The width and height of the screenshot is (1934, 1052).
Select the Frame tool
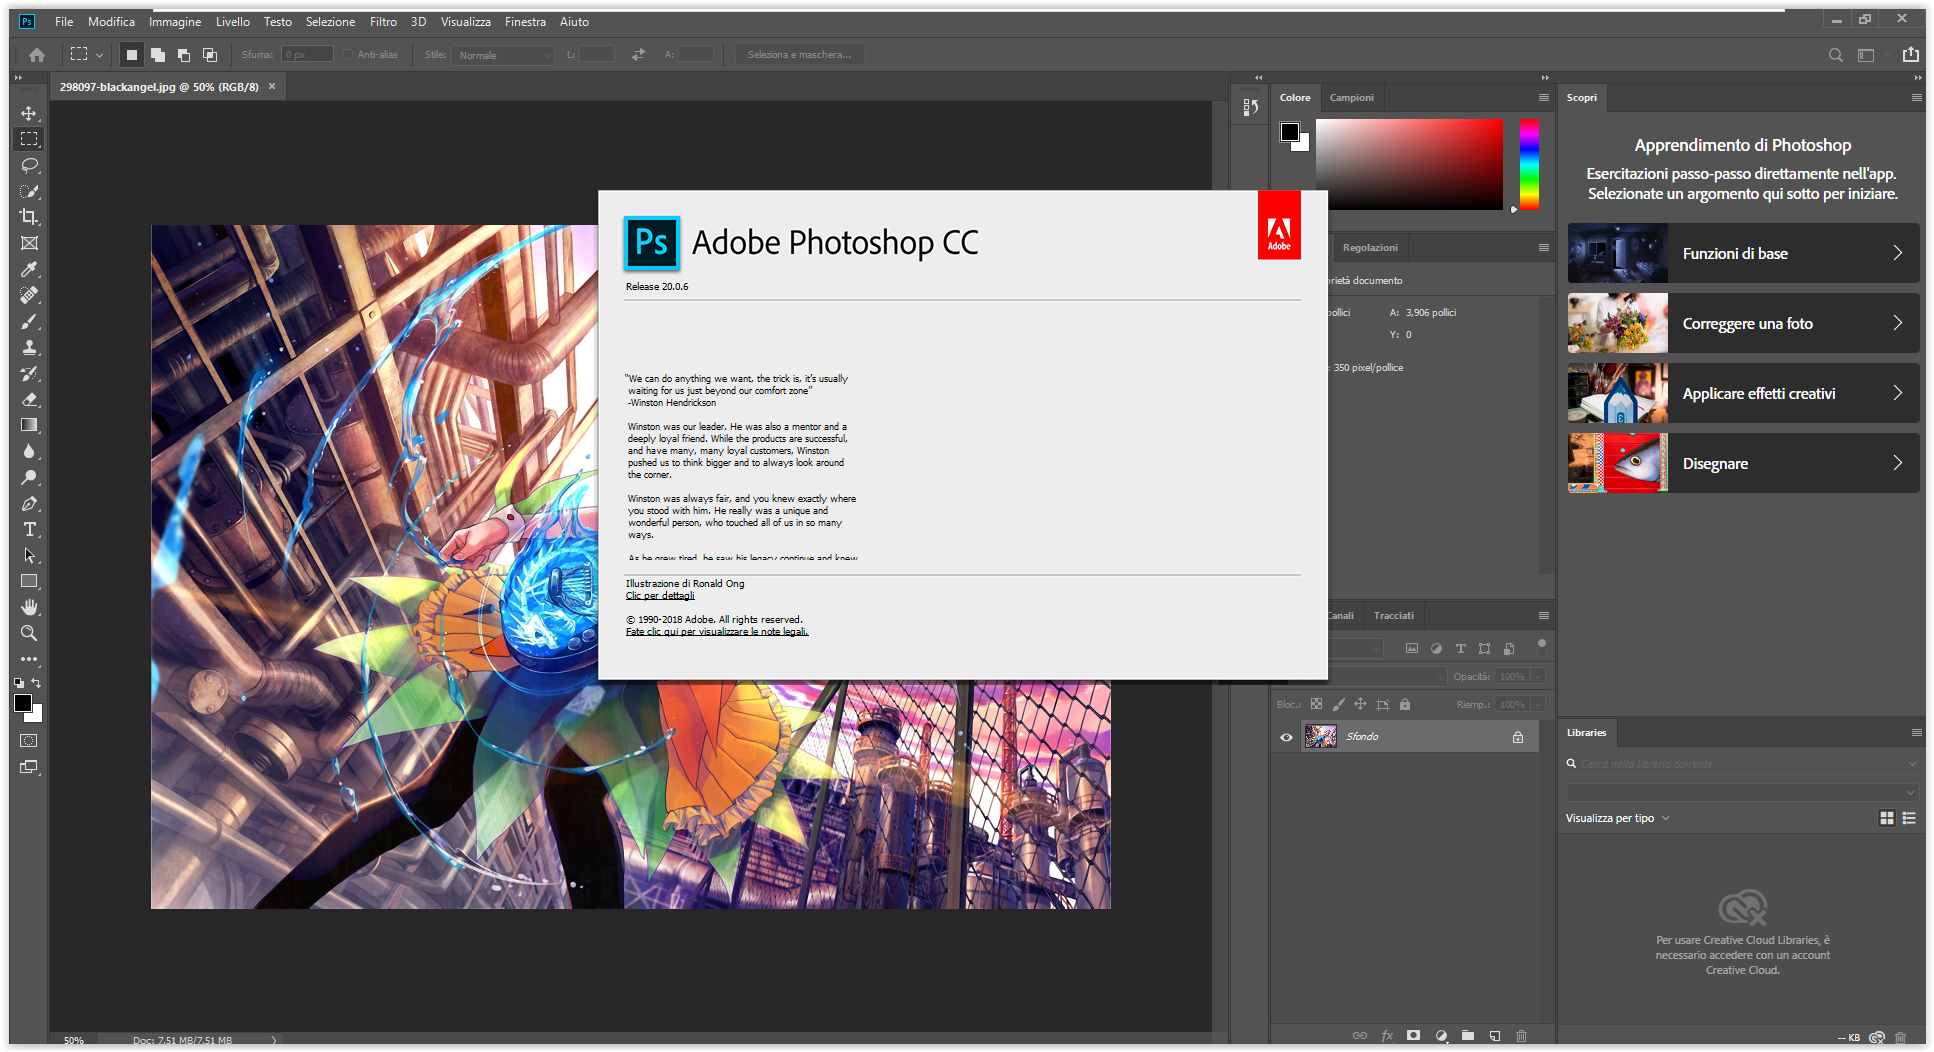coord(29,243)
